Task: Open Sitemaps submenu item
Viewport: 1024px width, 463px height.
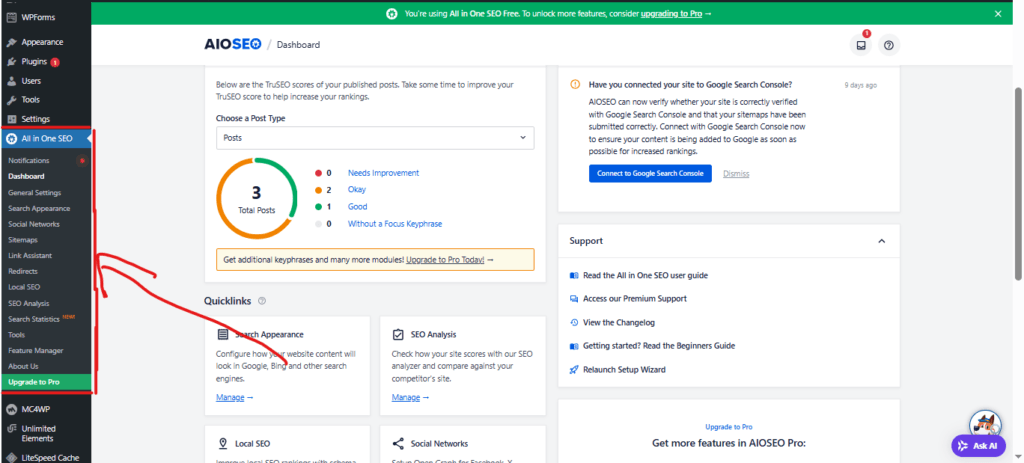Action: 23,240
